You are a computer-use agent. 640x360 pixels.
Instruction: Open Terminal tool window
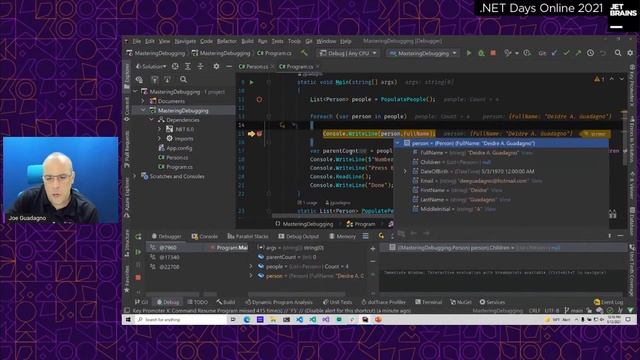429,302
